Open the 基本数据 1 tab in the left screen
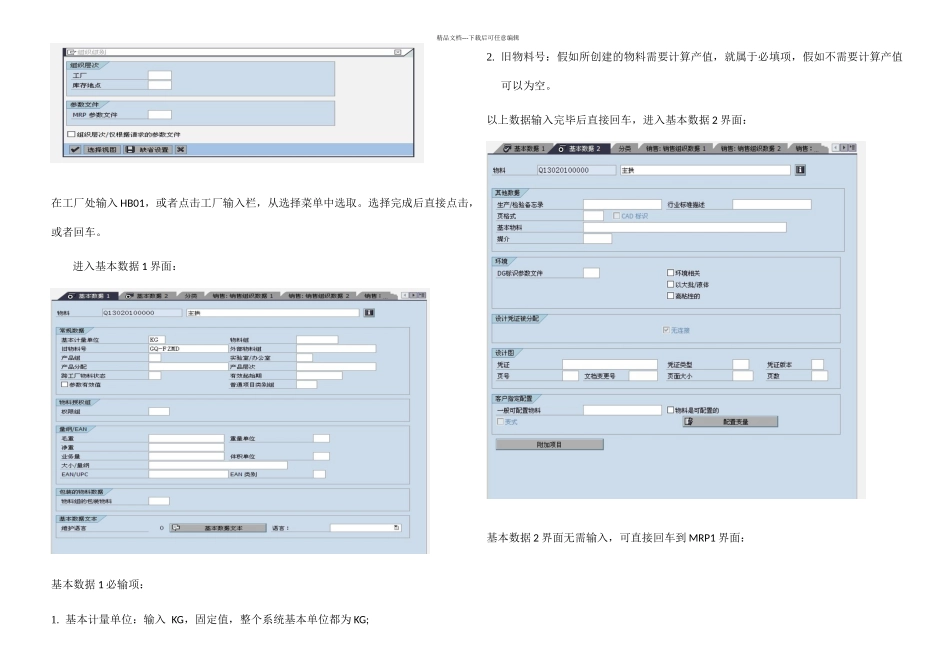This screenshot has height=672, width=950. [x=89, y=296]
